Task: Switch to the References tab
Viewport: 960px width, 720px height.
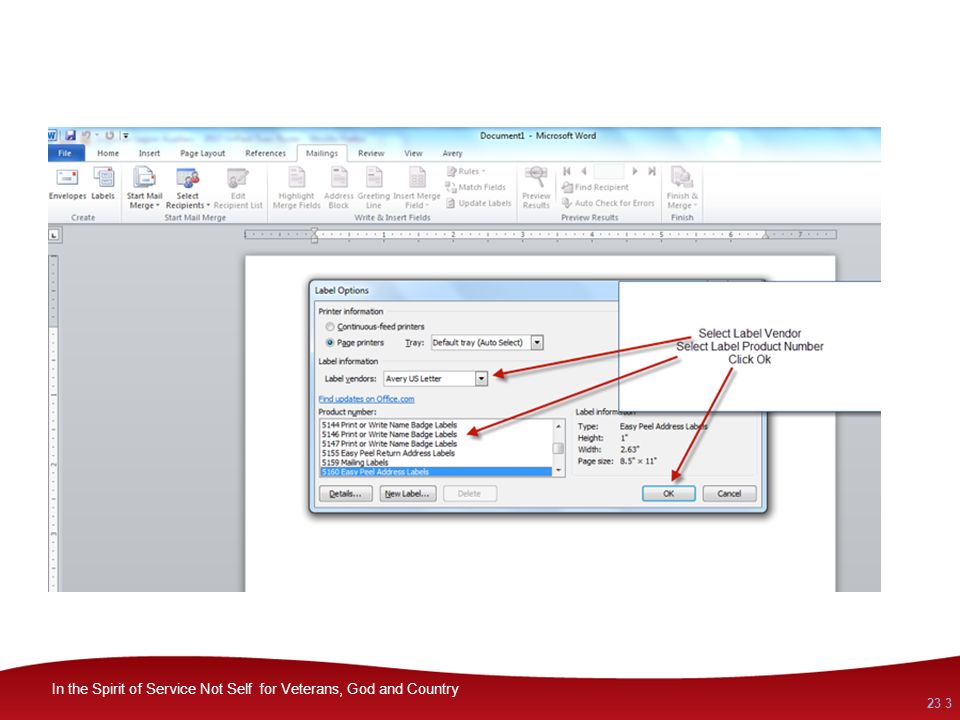Action: click(x=265, y=153)
